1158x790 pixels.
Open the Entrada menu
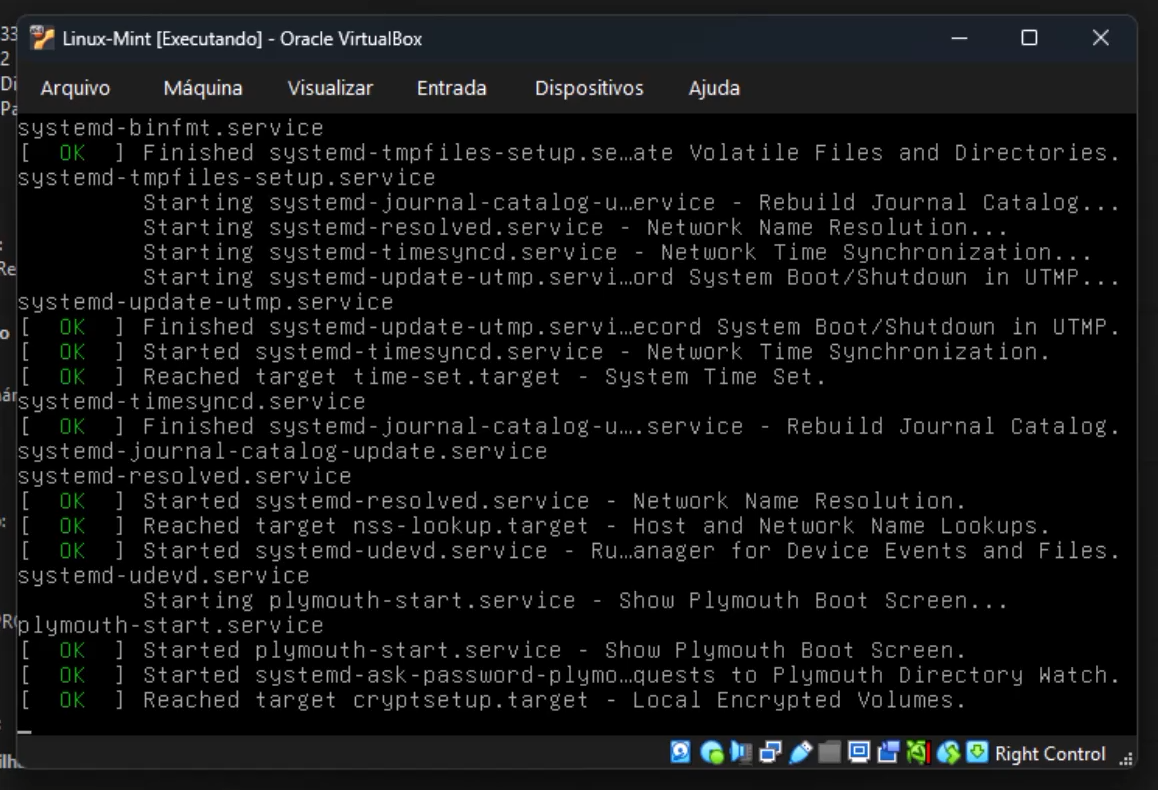coord(452,88)
